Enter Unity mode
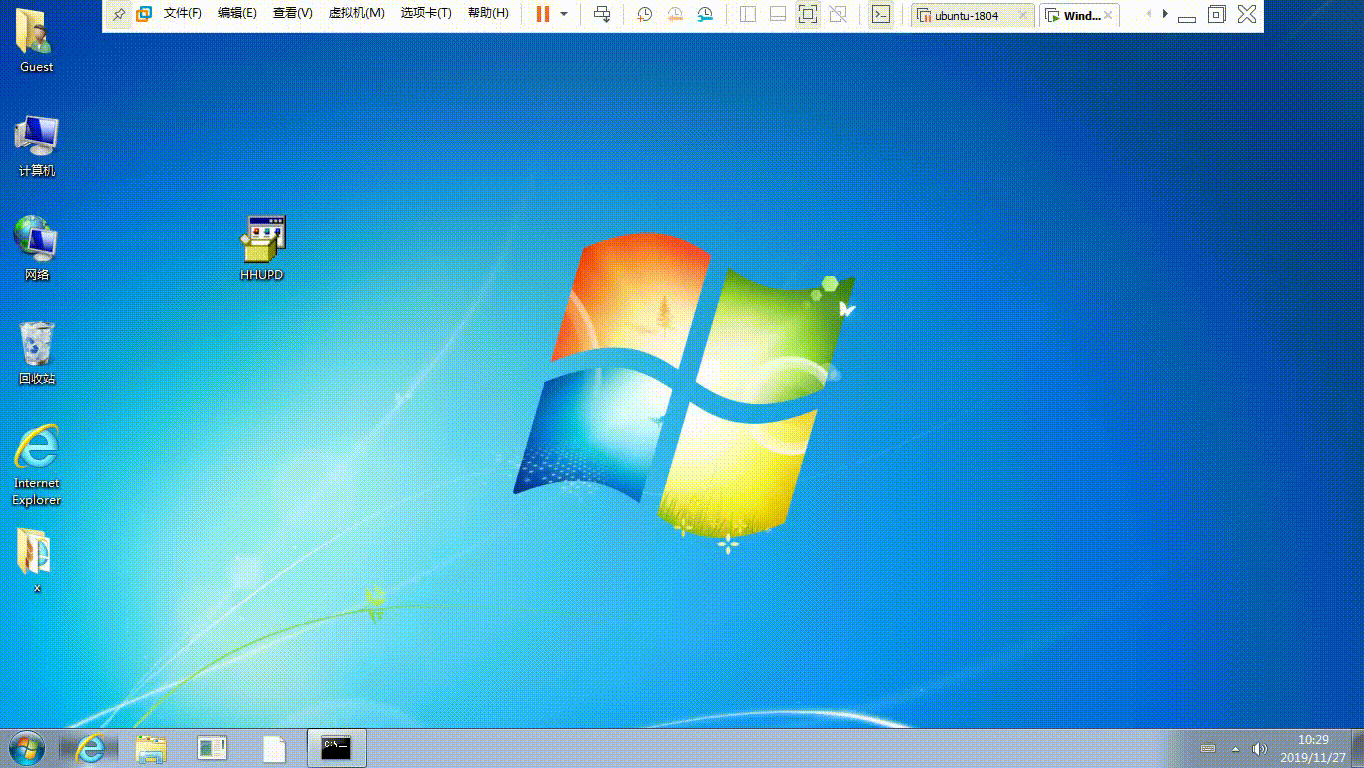The image size is (1364, 768). (838, 14)
